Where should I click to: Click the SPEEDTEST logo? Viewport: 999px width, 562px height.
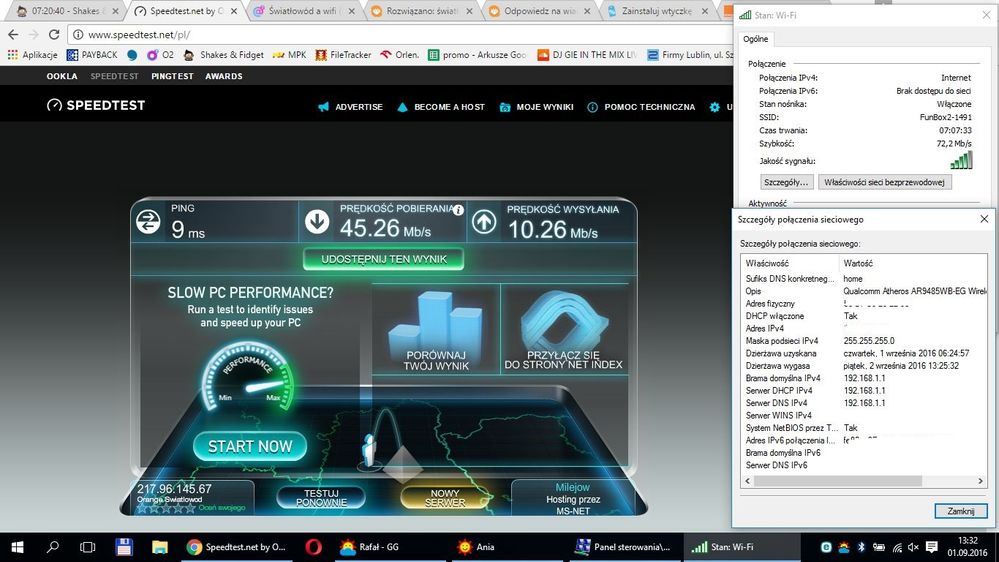(96, 105)
